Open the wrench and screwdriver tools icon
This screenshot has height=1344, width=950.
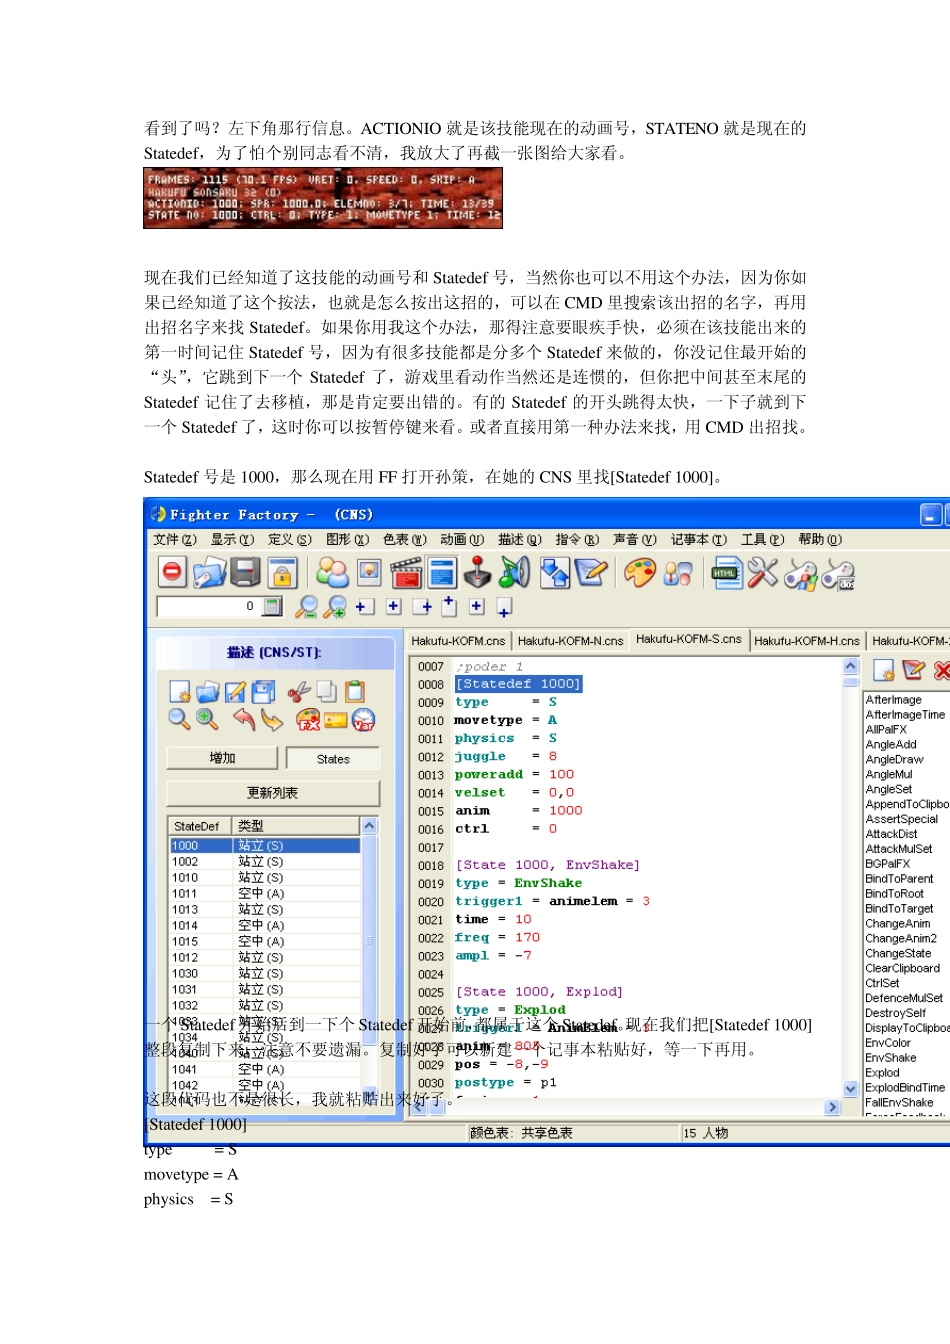(x=763, y=572)
